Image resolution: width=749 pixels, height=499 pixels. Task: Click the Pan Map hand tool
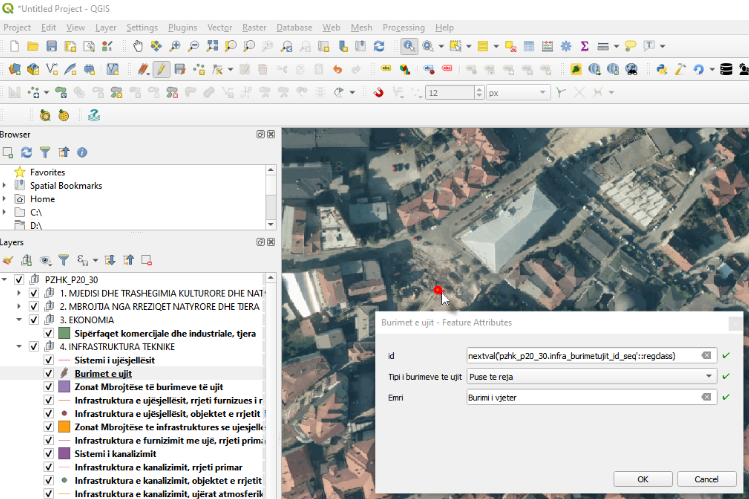click(x=137, y=46)
